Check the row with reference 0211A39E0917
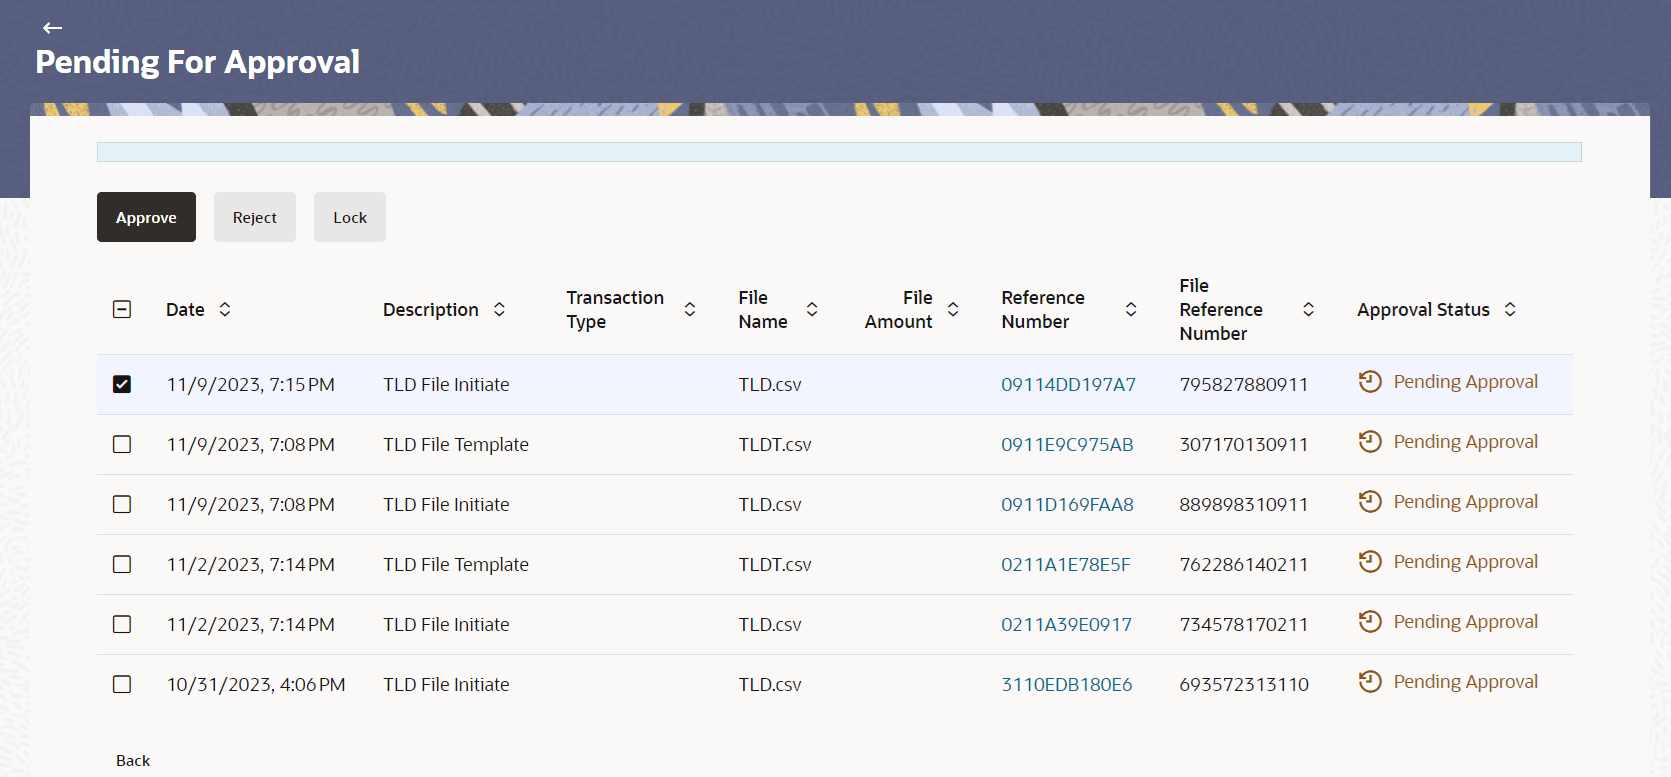The image size is (1671, 777). tap(122, 624)
